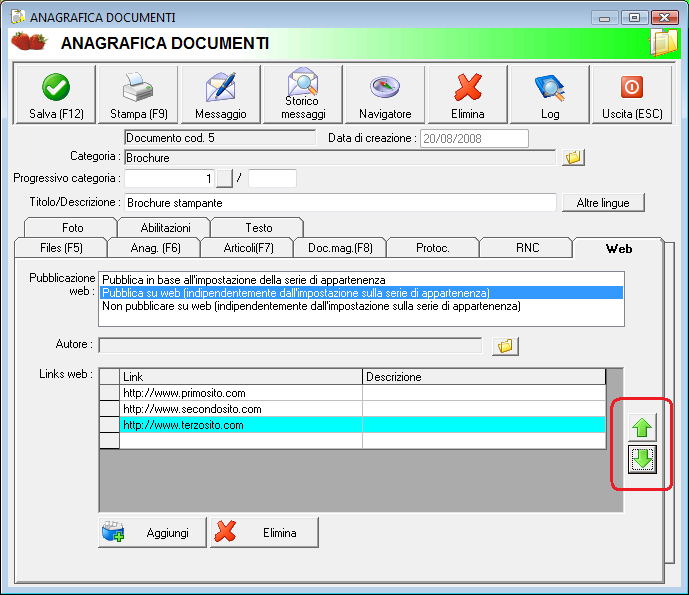Click empty Link cell in new row
This screenshot has width=689, height=595.
(x=241, y=441)
